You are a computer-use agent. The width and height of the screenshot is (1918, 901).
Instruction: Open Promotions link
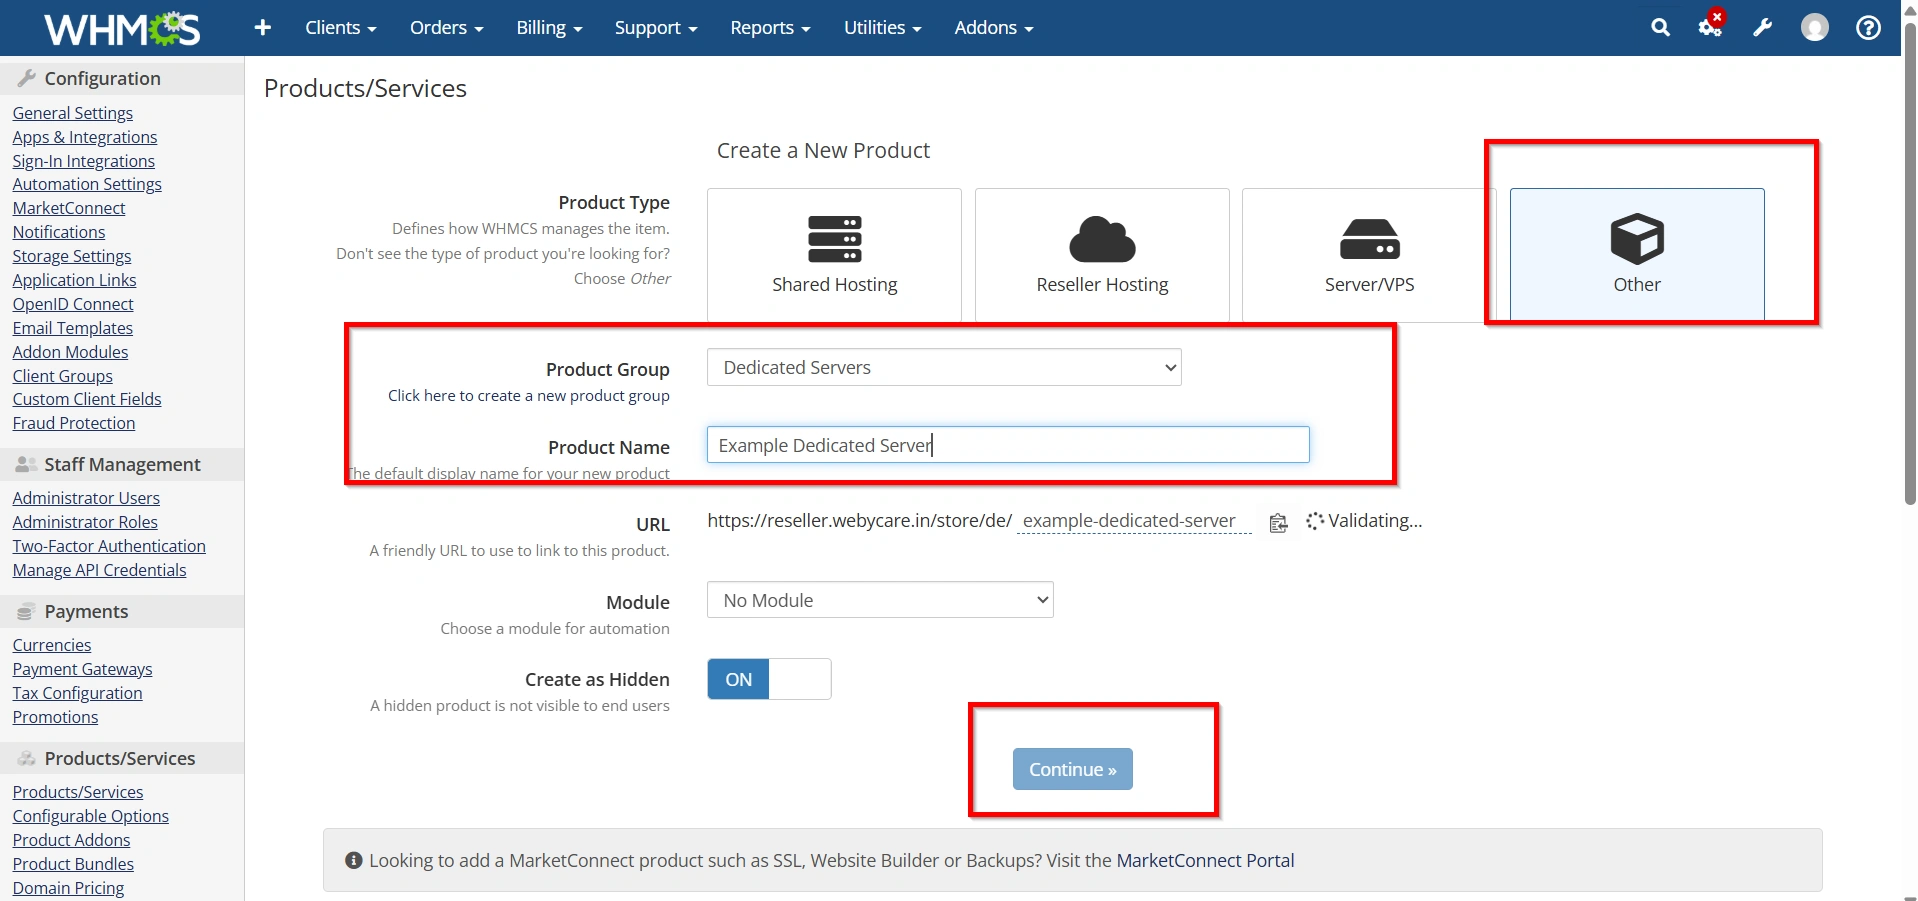[x=55, y=717]
